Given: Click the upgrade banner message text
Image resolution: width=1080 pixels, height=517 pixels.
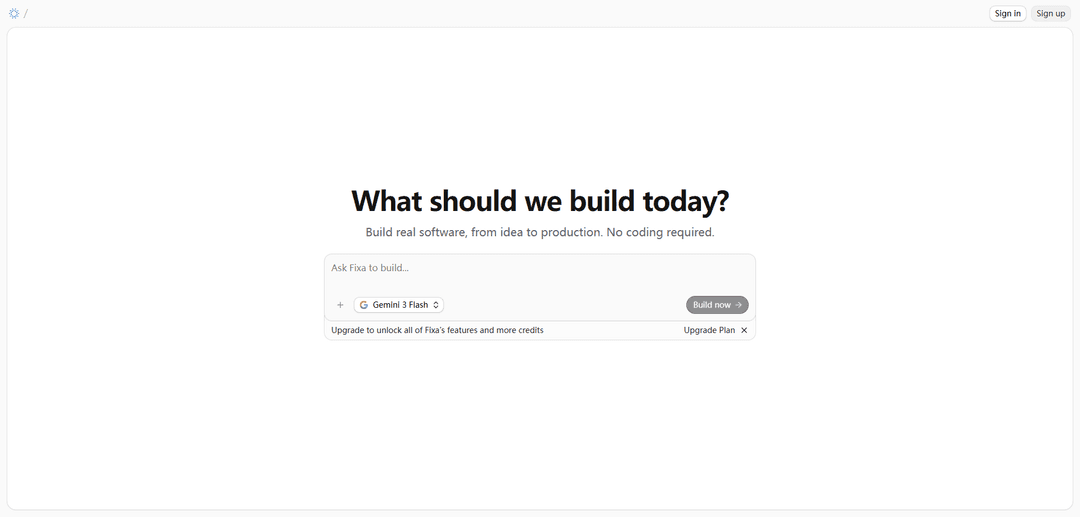Looking at the screenshot, I should 437,330.
